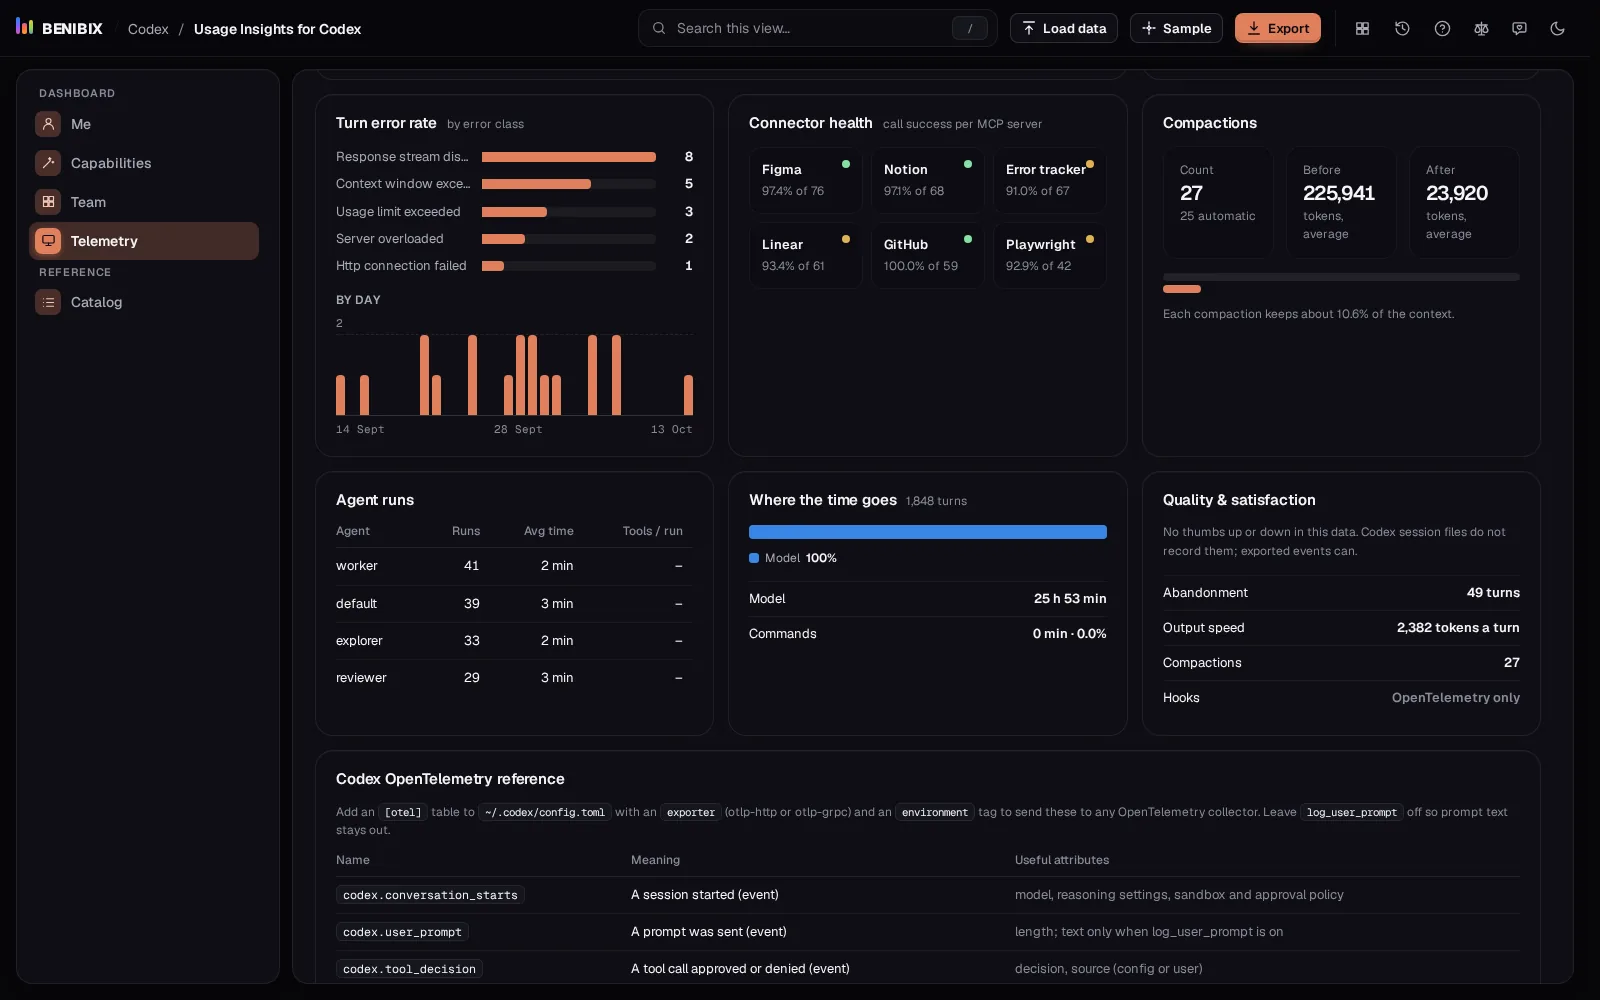This screenshot has height=1000, width=1600.
Task: Click the magnifier icon in search box
Action: tap(659, 28)
